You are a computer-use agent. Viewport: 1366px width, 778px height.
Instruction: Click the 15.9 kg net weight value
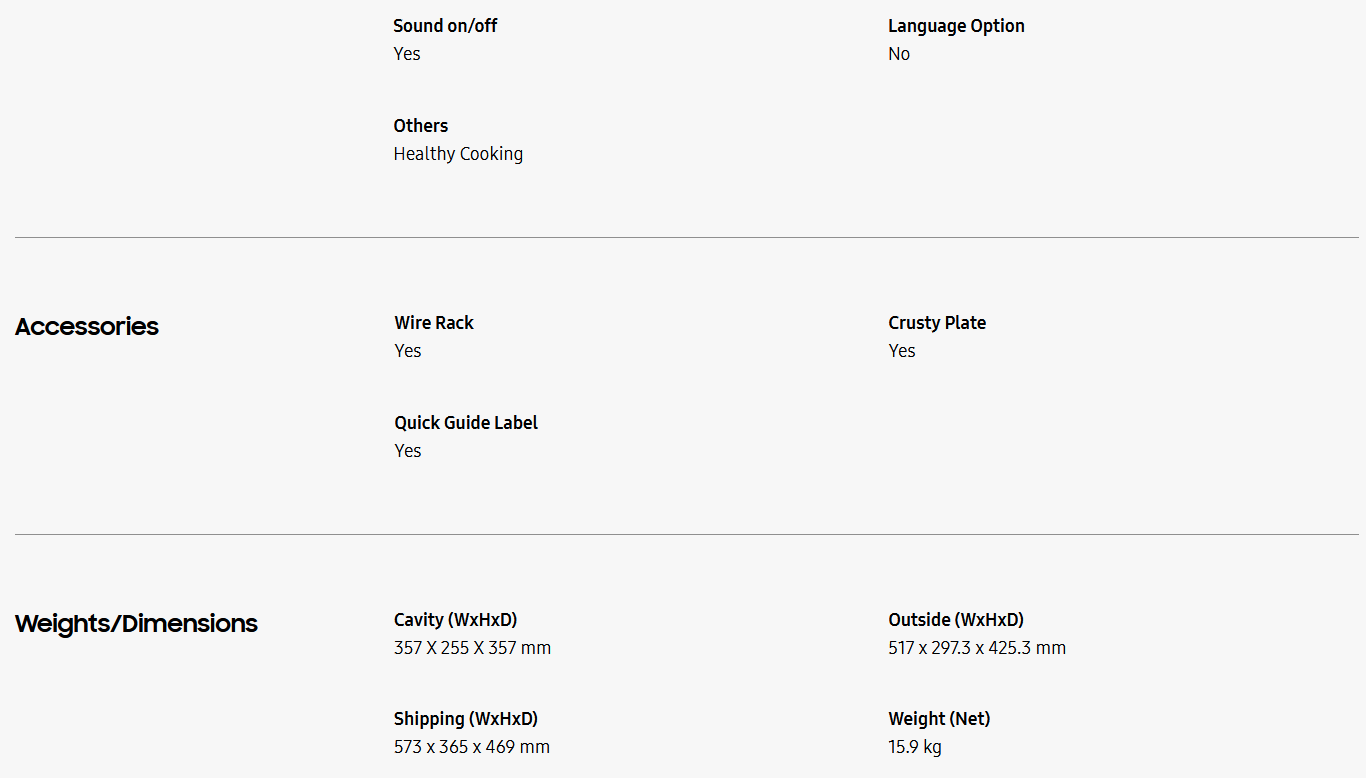tap(915, 747)
